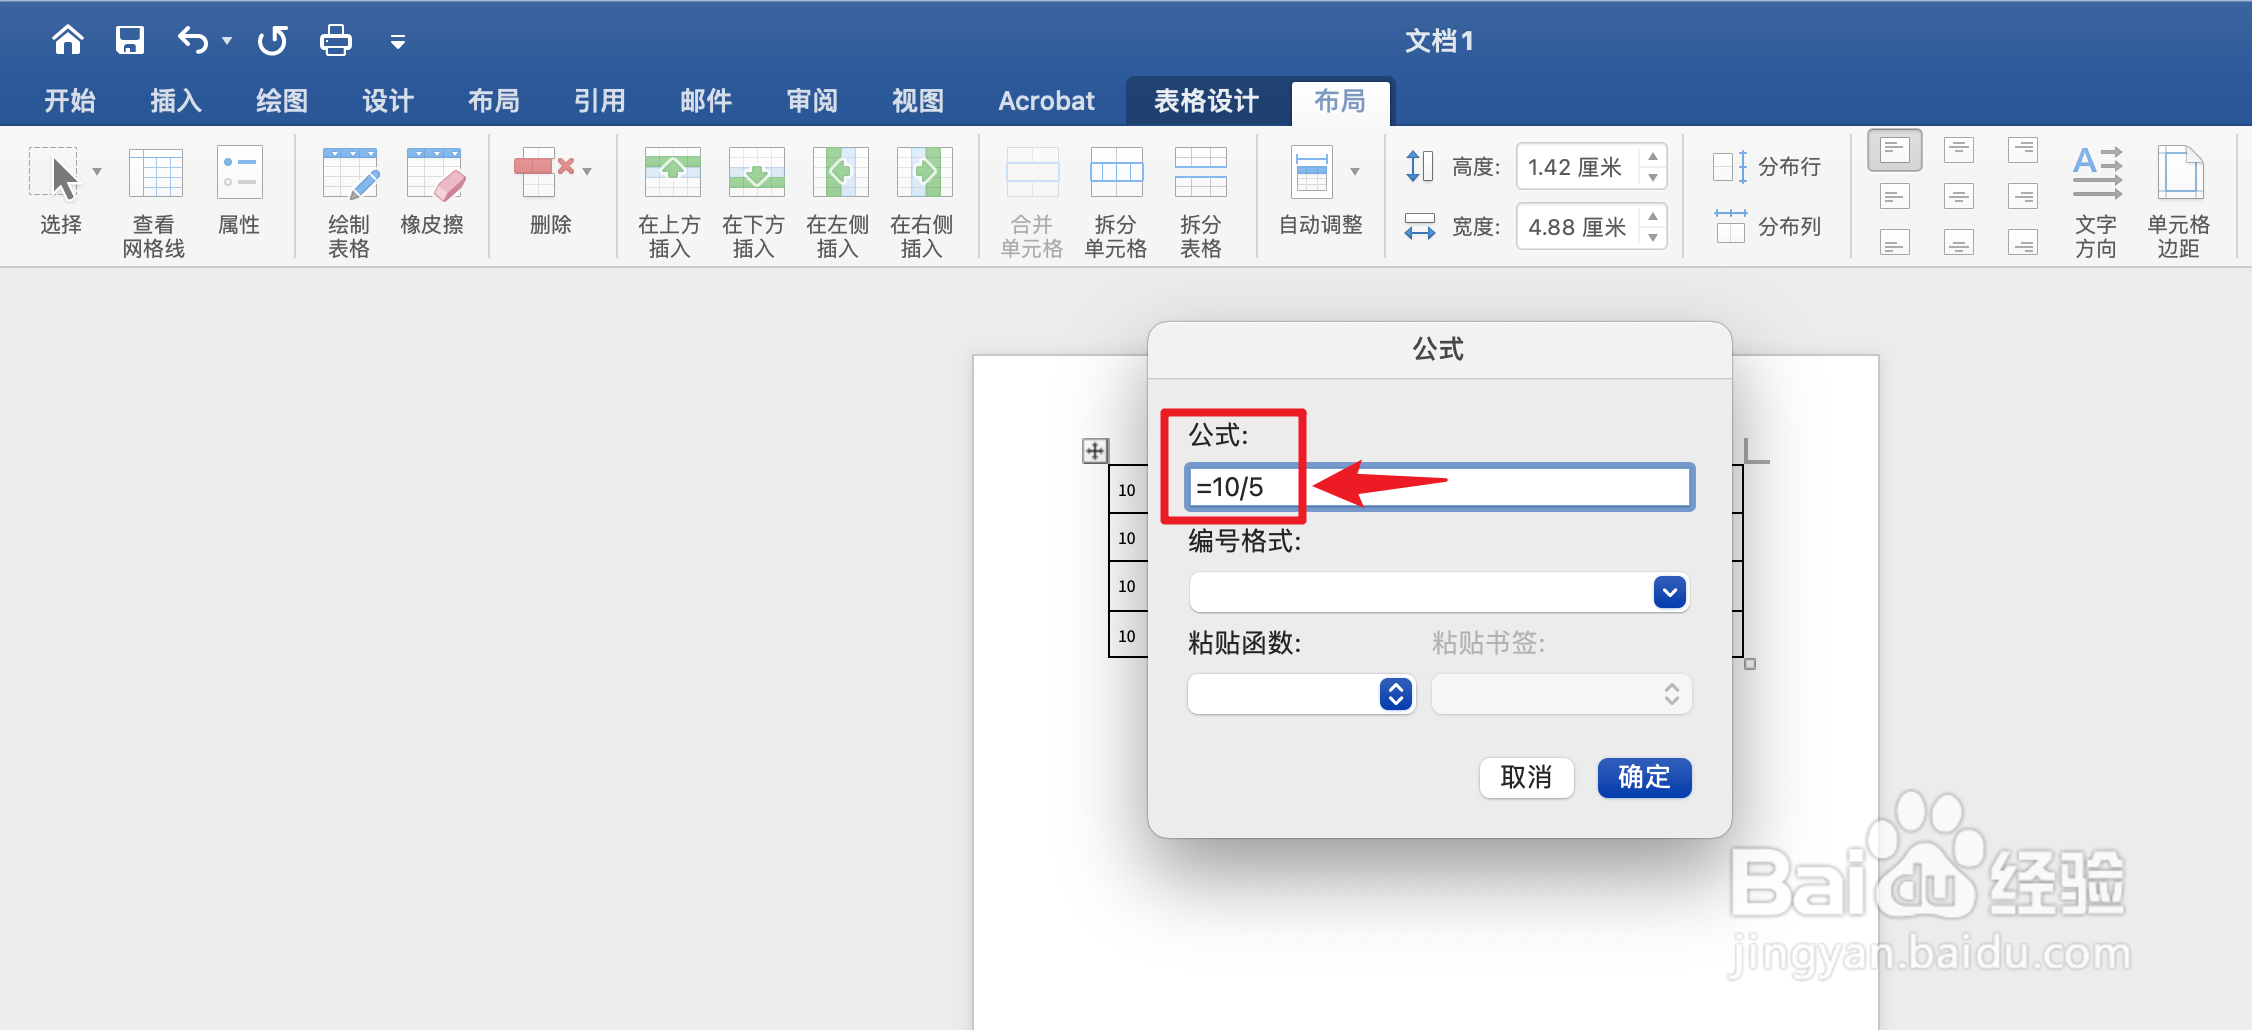Toggle View Gridlines (查看网格线)
The image size is (2252, 1030).
(154, 202)
